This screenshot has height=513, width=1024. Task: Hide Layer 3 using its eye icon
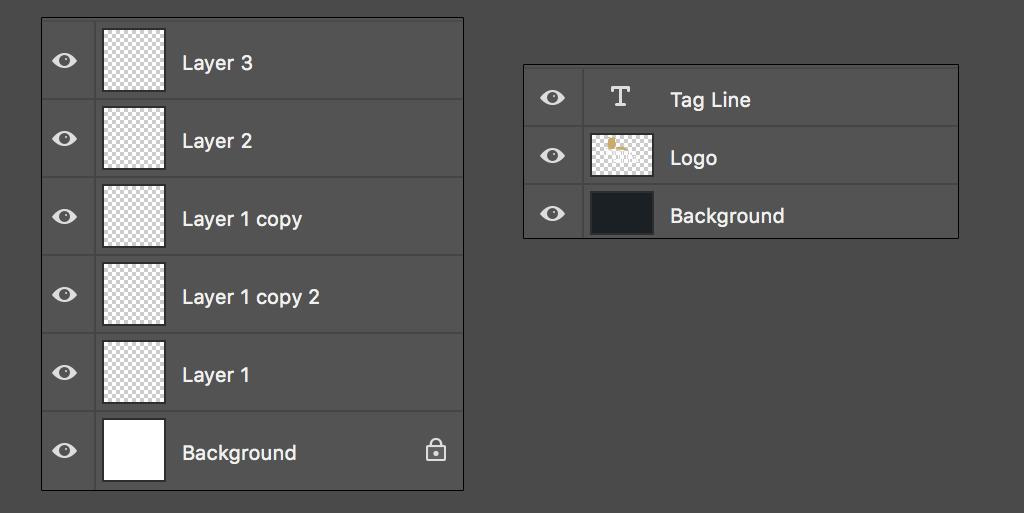pos(64,61)
